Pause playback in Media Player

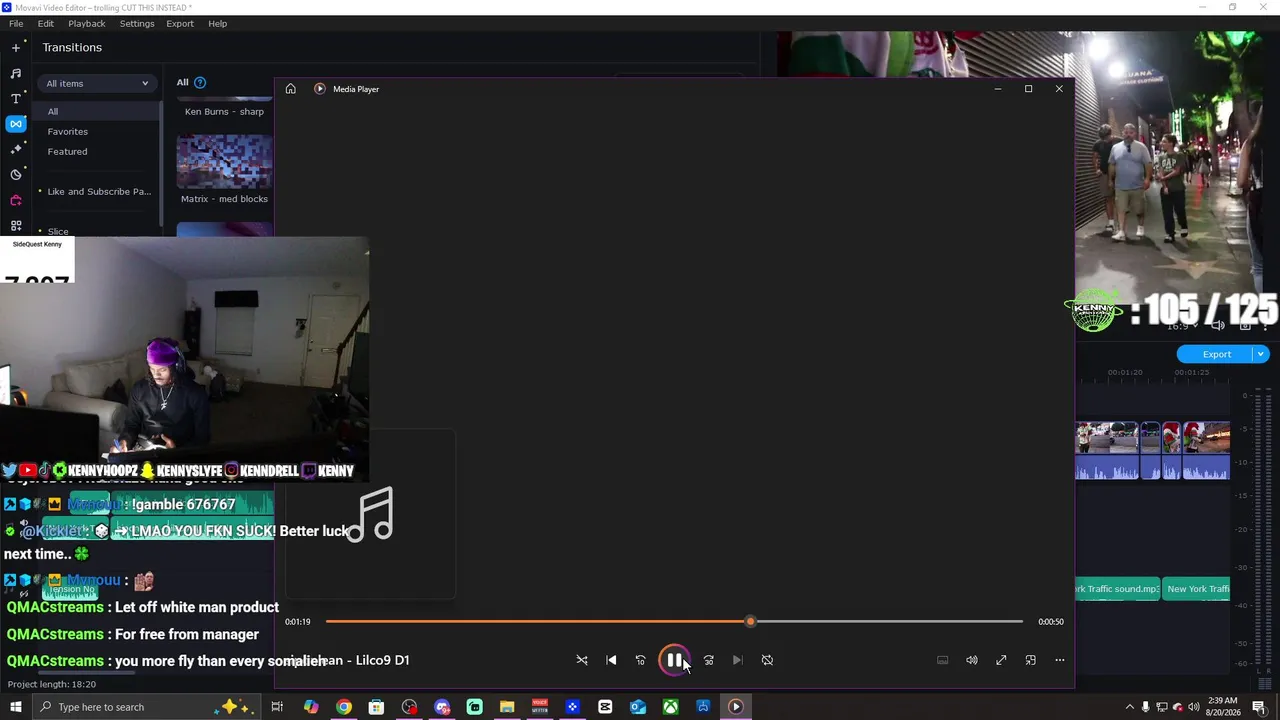pos(675,660)
